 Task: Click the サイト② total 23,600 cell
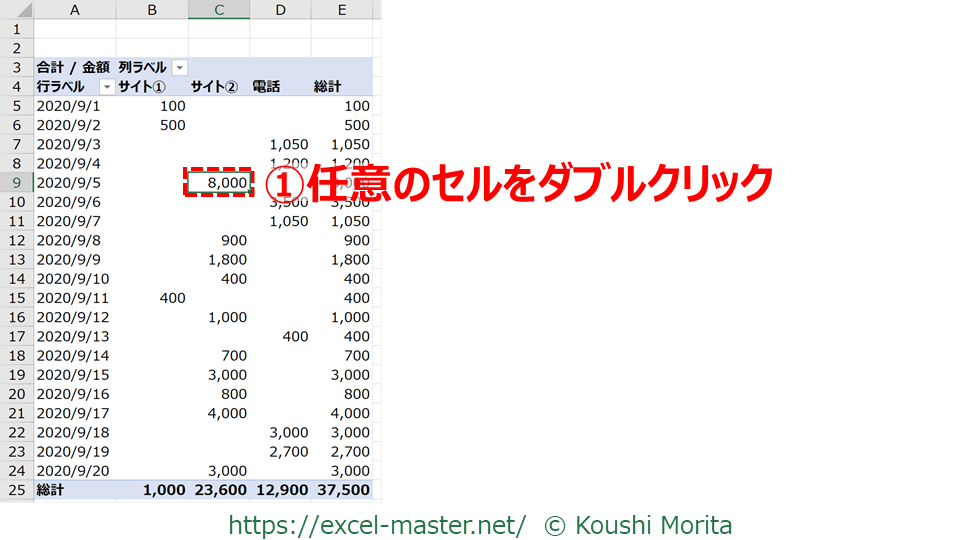point(220,490)
